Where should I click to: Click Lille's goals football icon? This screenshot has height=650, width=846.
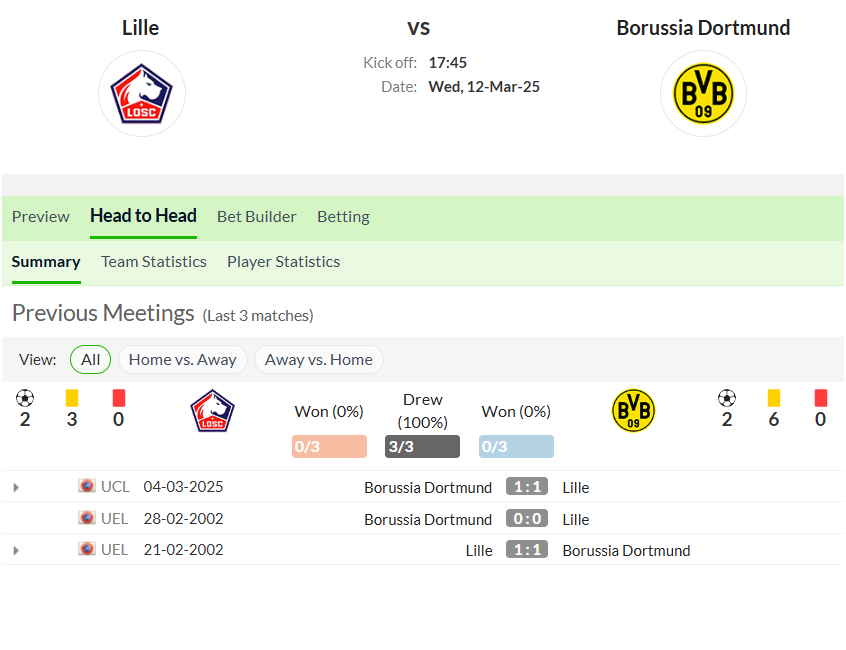[25, 398]
